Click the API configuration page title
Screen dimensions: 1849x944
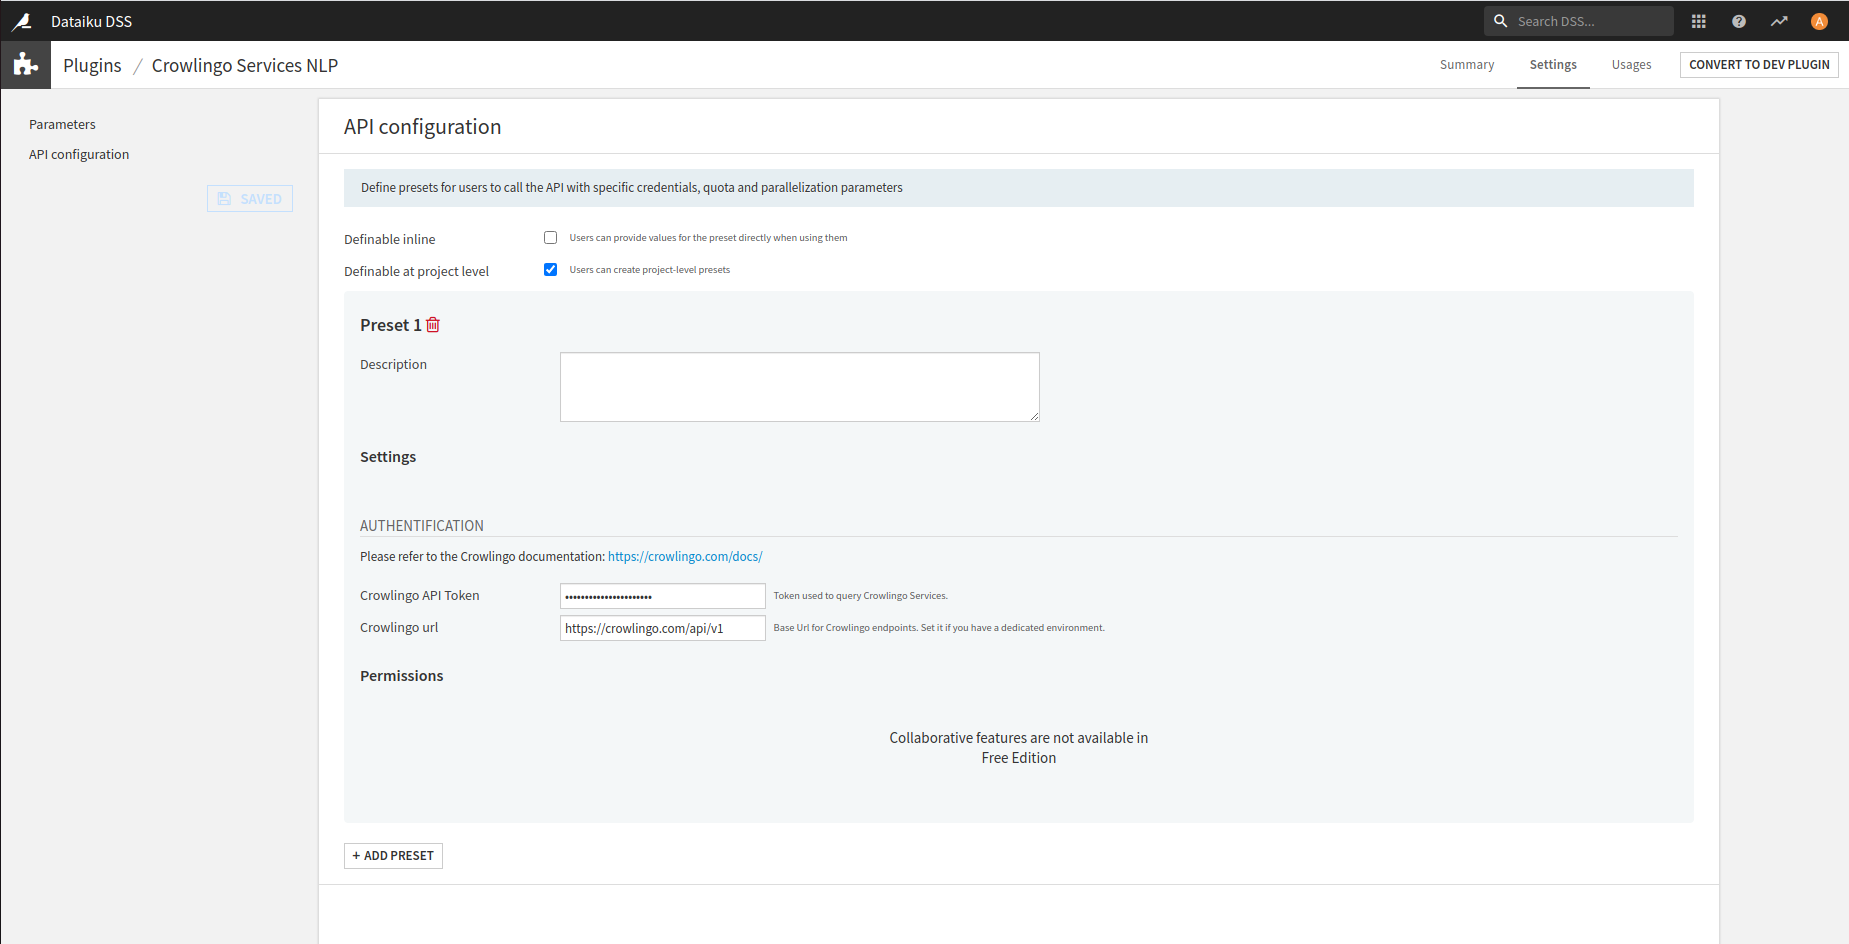pos(422,127)
